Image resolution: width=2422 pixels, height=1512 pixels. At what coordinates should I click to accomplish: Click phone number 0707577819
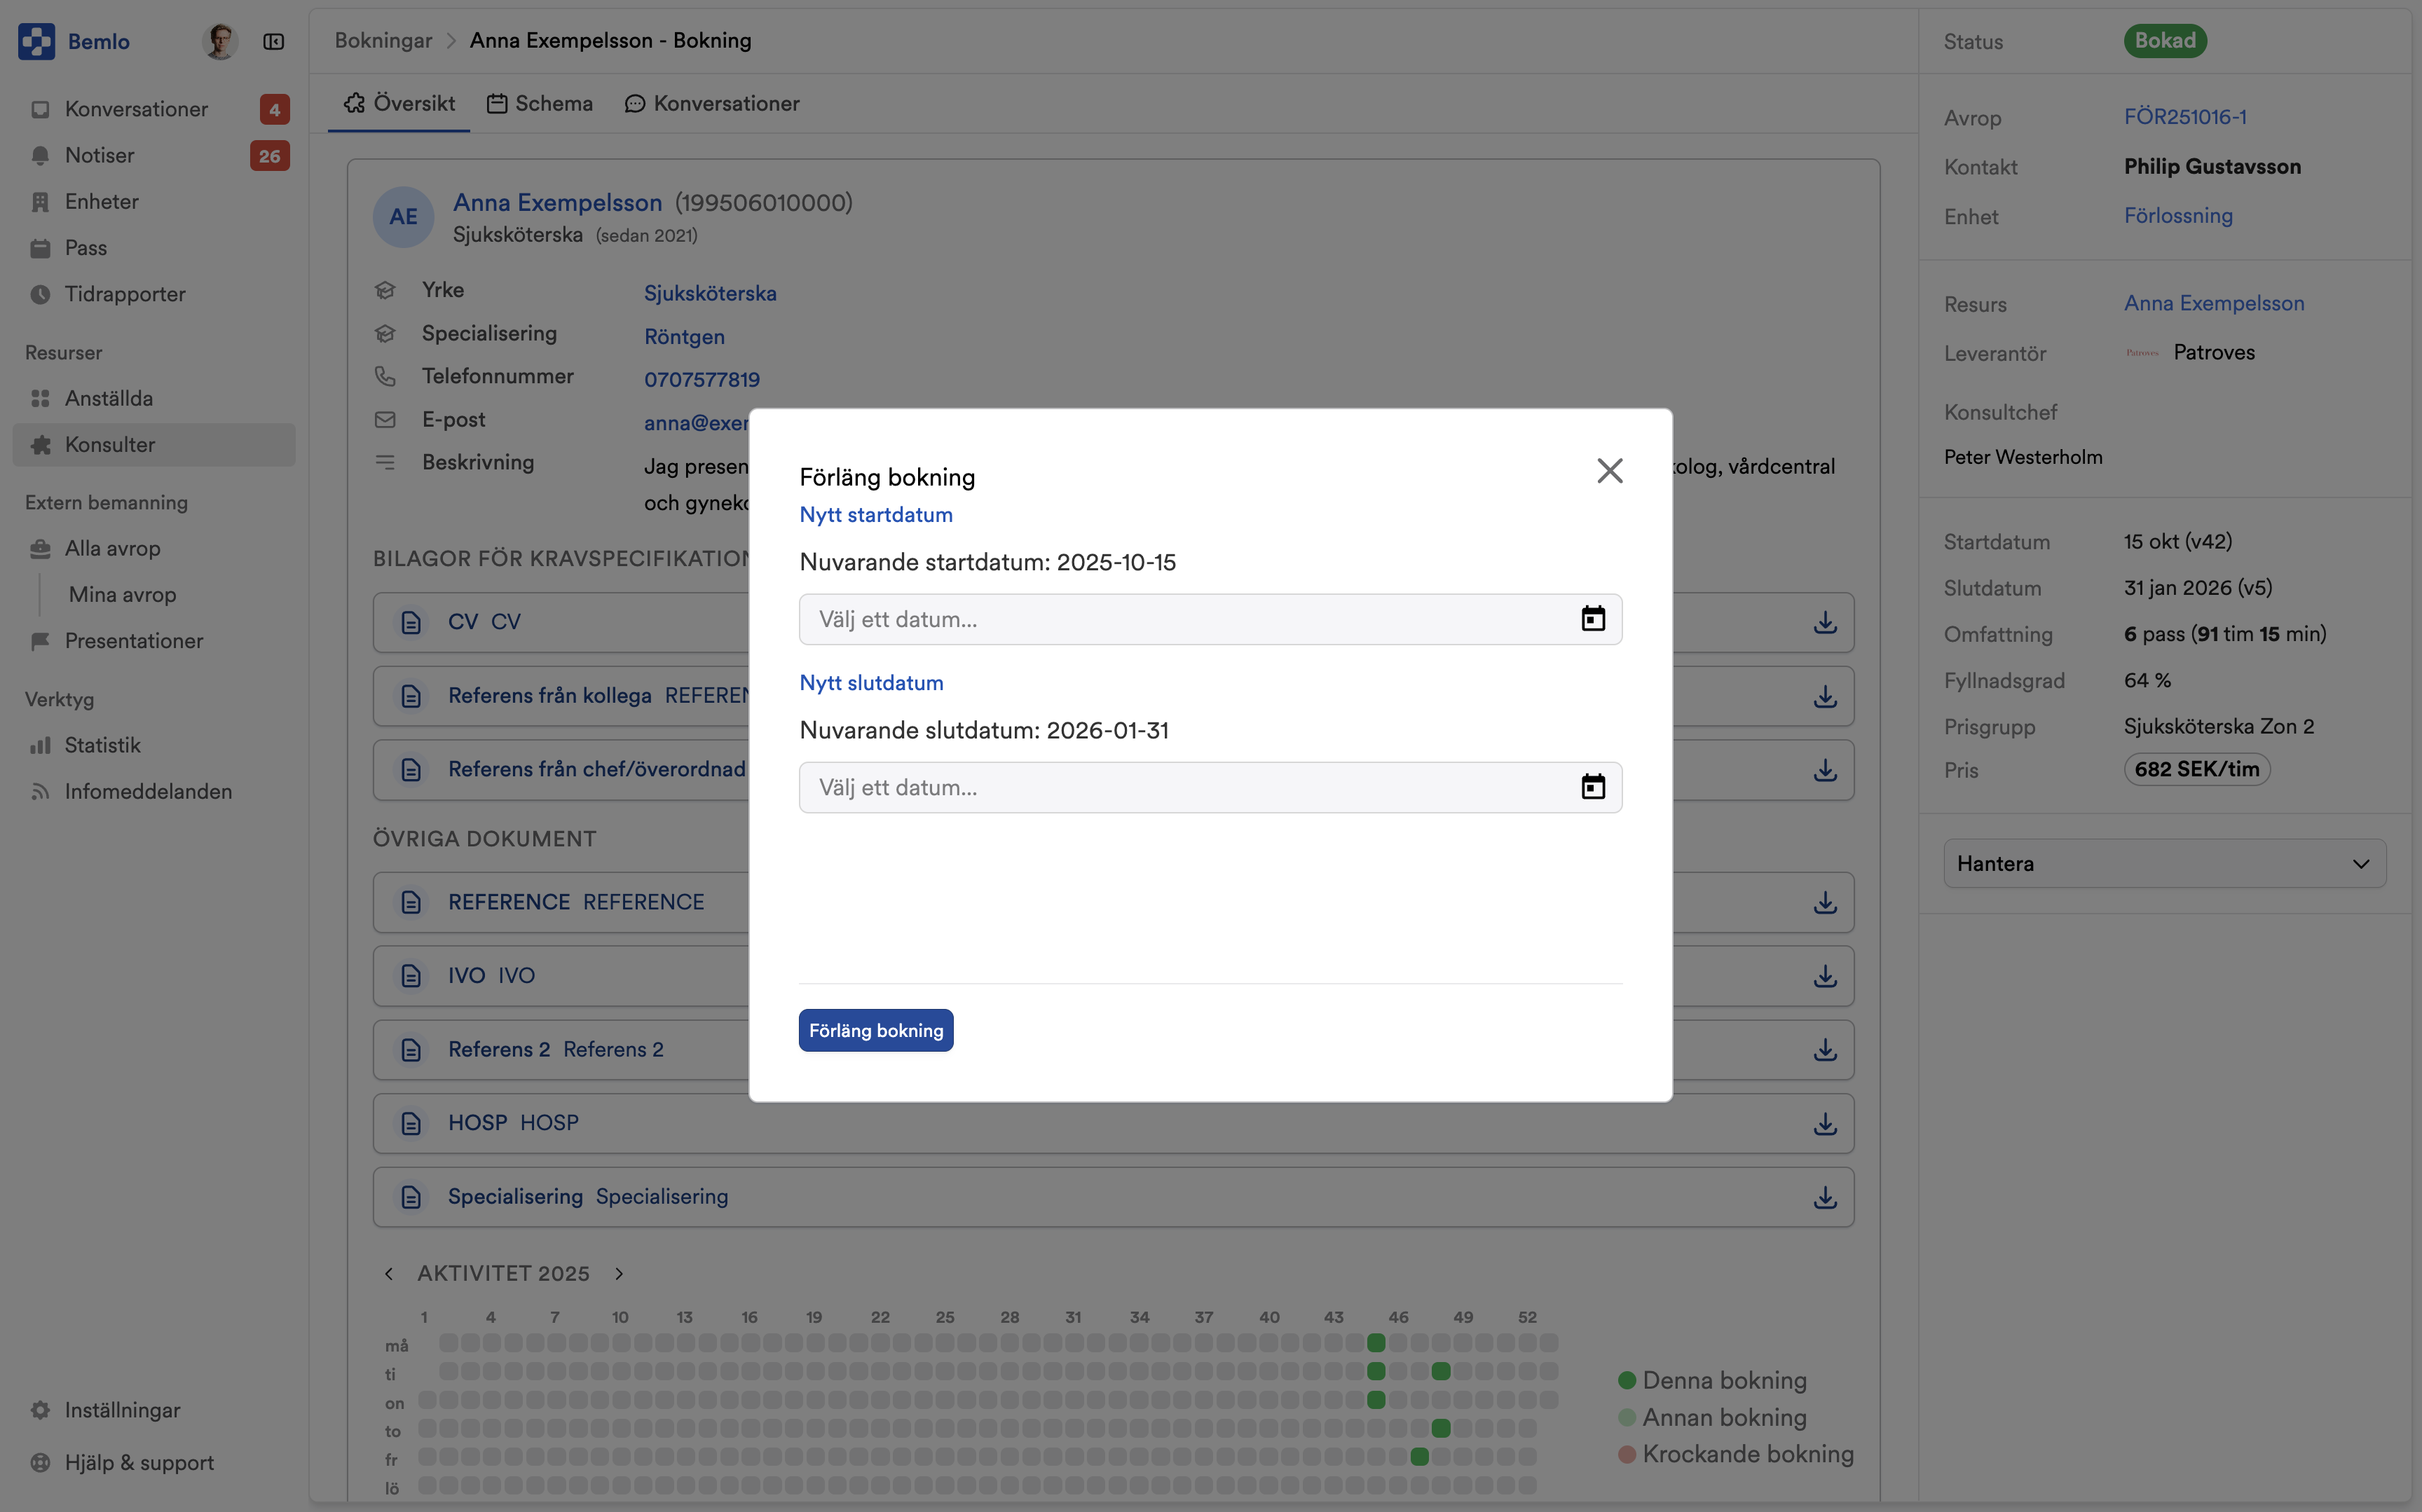pyautogui.click(x=702, y=379)
